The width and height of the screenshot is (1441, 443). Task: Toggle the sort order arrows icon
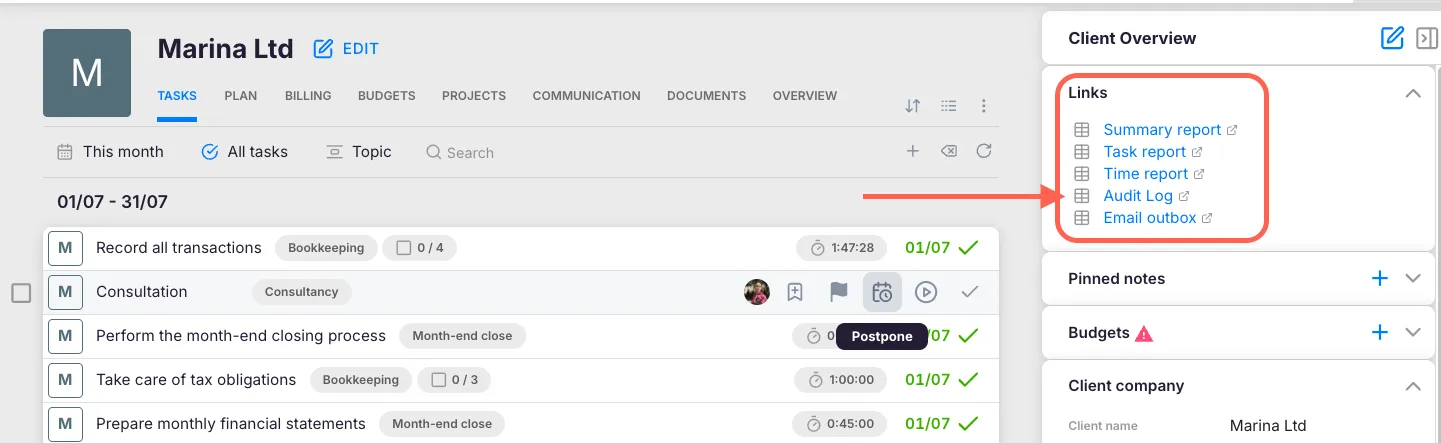[x=912, y=105]
